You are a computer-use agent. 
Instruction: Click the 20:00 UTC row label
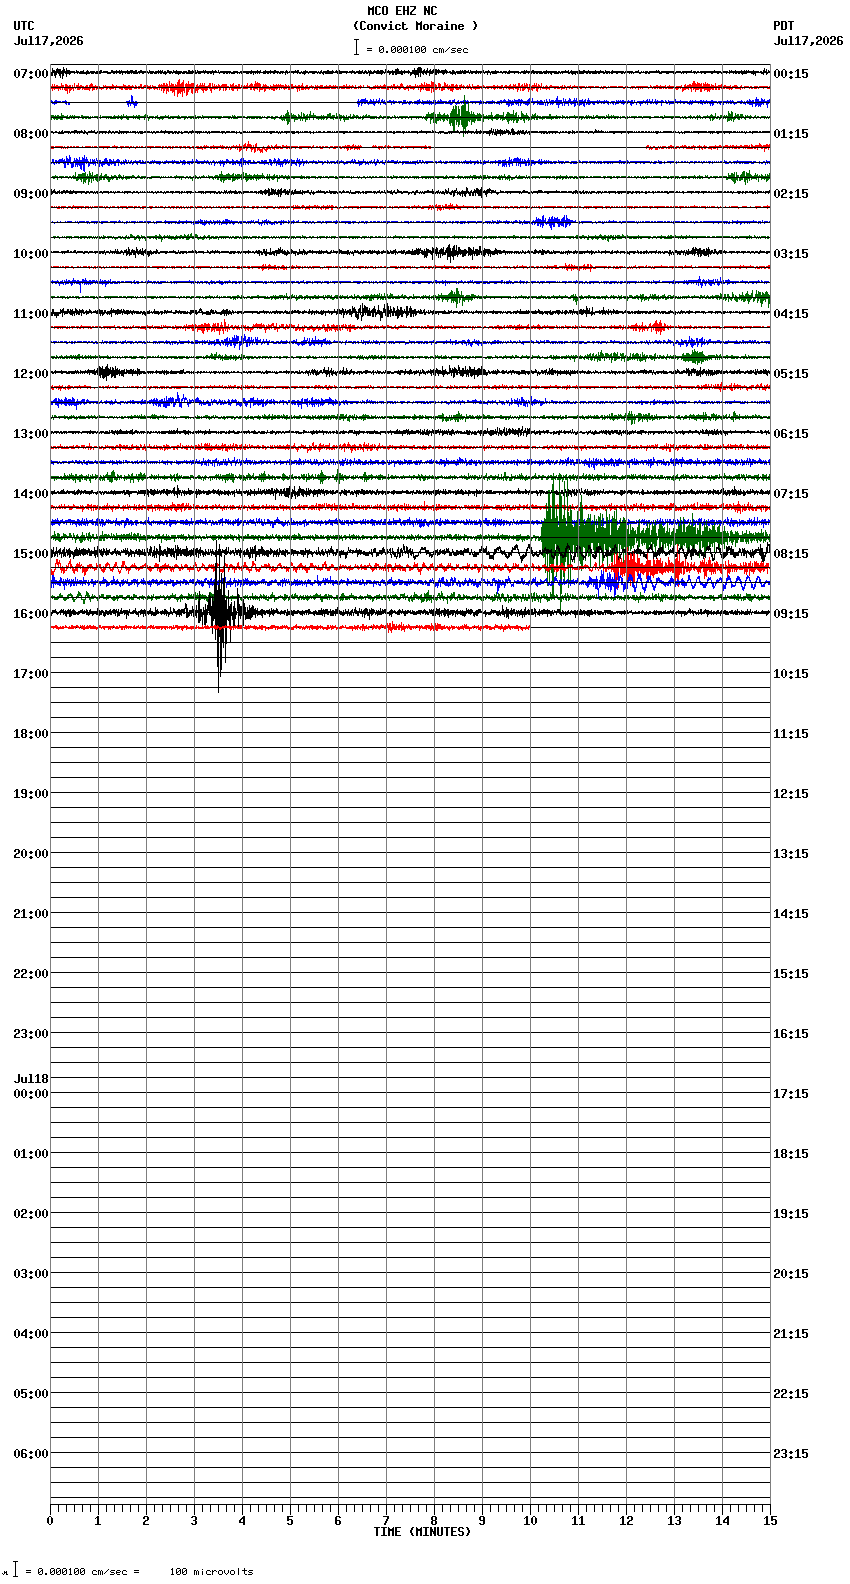click(31, 854)
